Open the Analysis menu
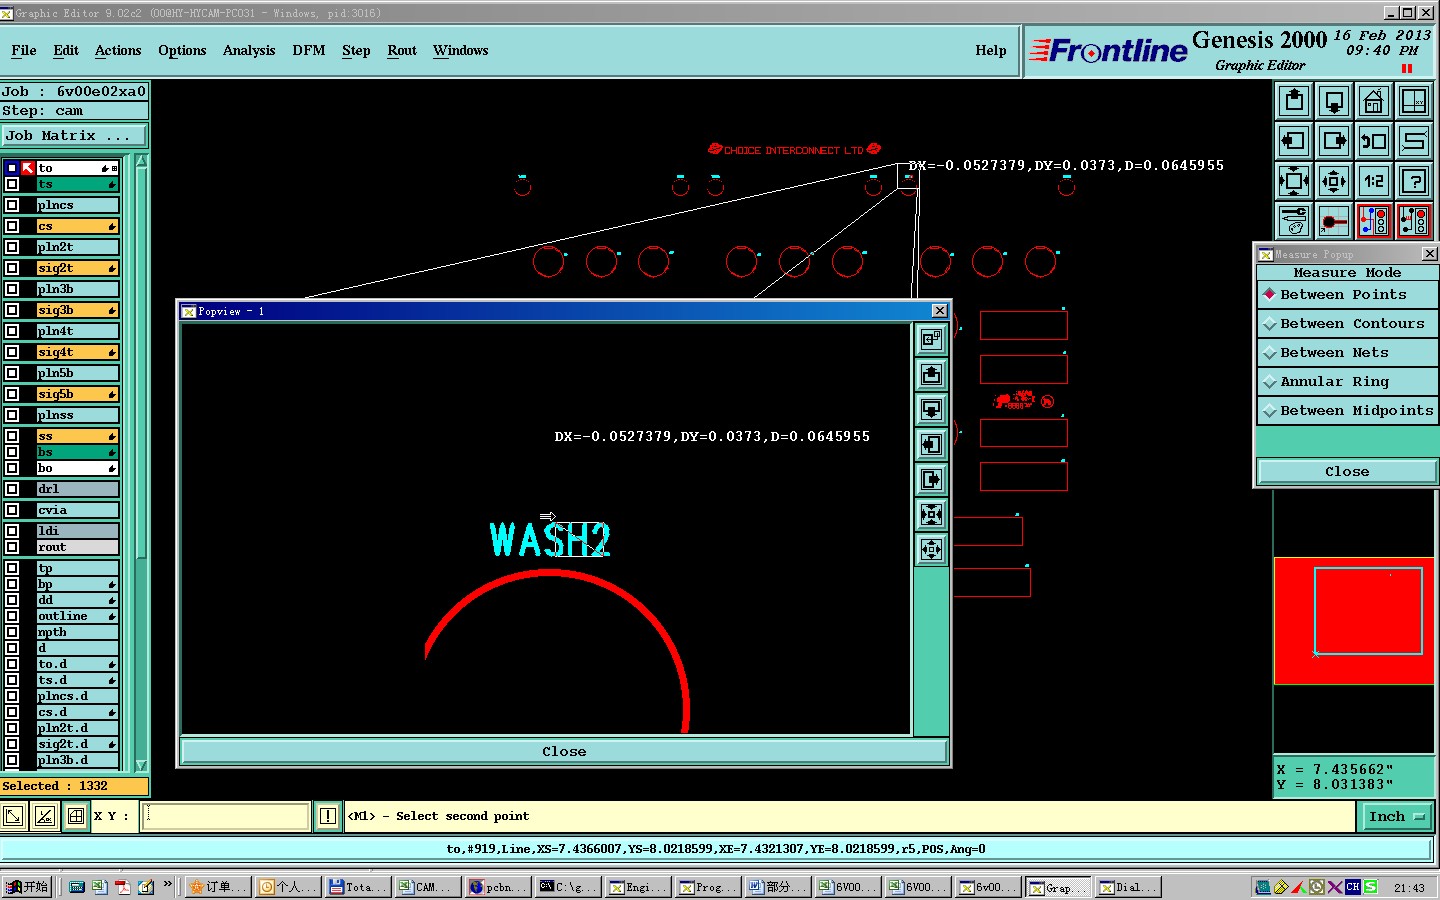 click(x=249, y=51)
